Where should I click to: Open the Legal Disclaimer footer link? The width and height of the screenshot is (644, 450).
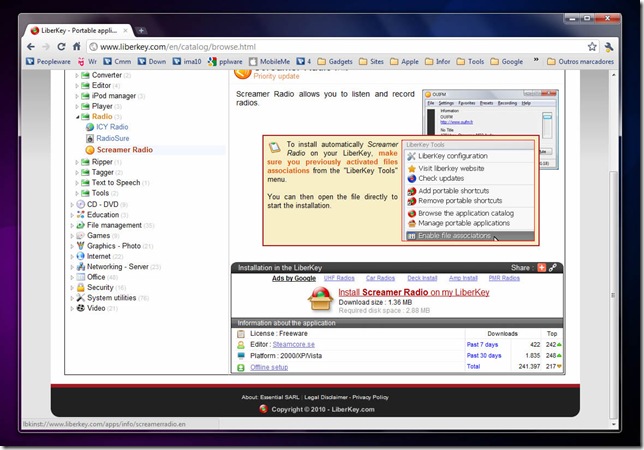click(326, 397)
